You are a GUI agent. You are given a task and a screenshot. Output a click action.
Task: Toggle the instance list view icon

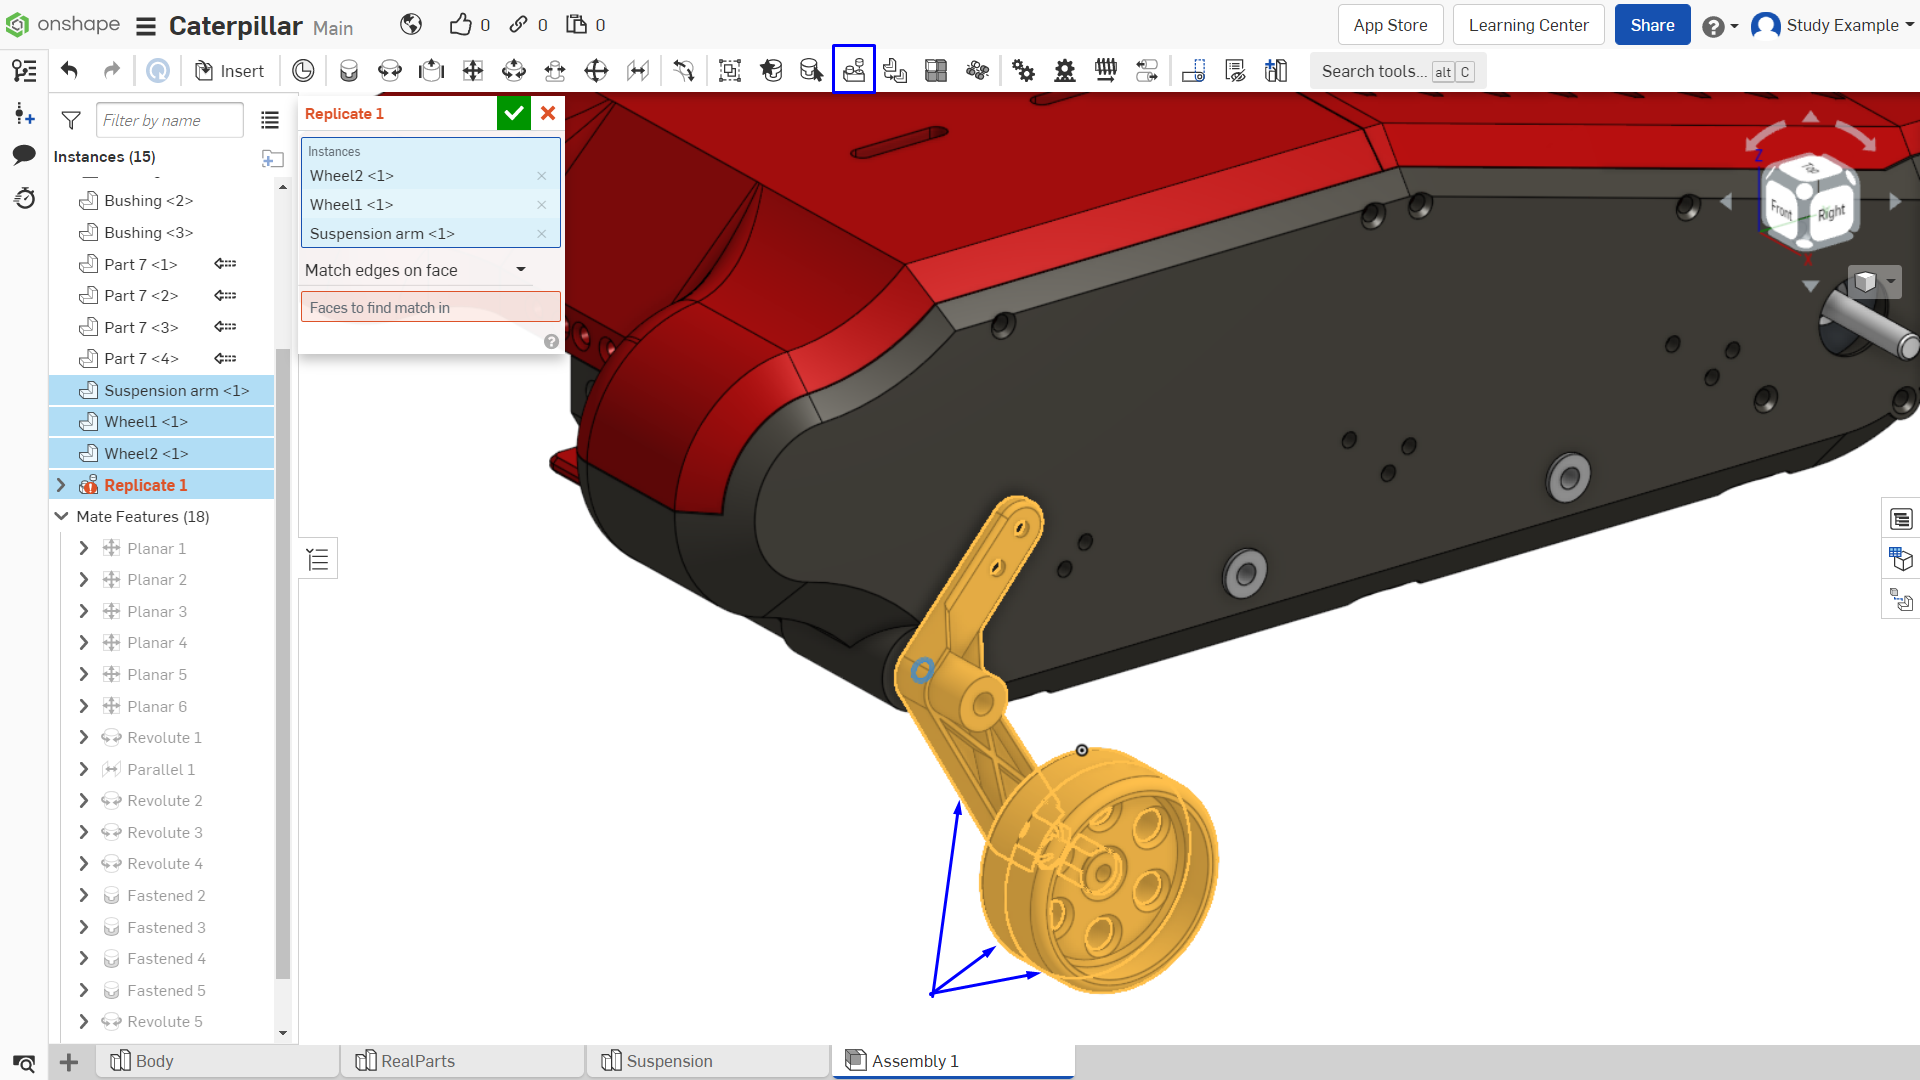click(270, 120)
